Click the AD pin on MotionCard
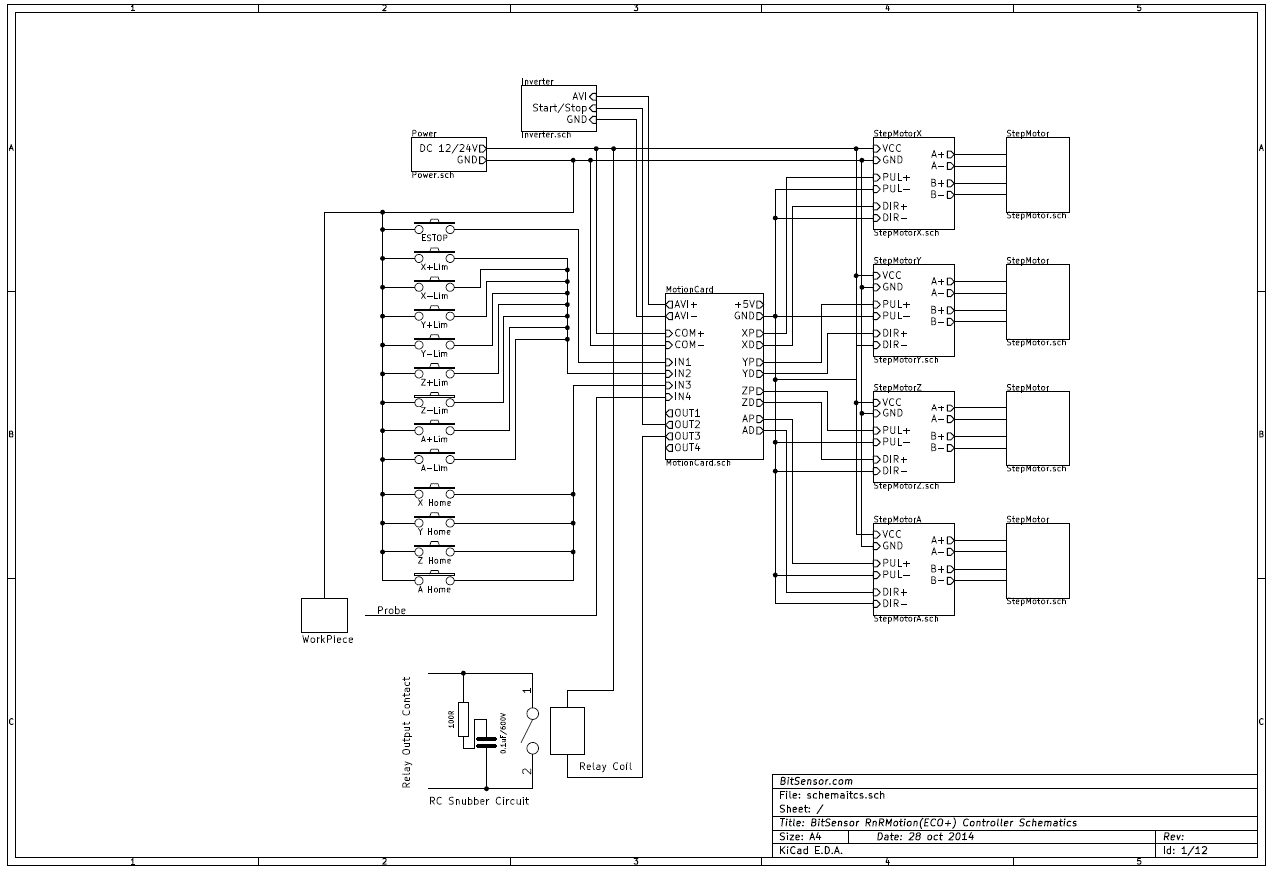Image resolution: width=1272 pixels, height=880 pixels. (x=753, y=431)
